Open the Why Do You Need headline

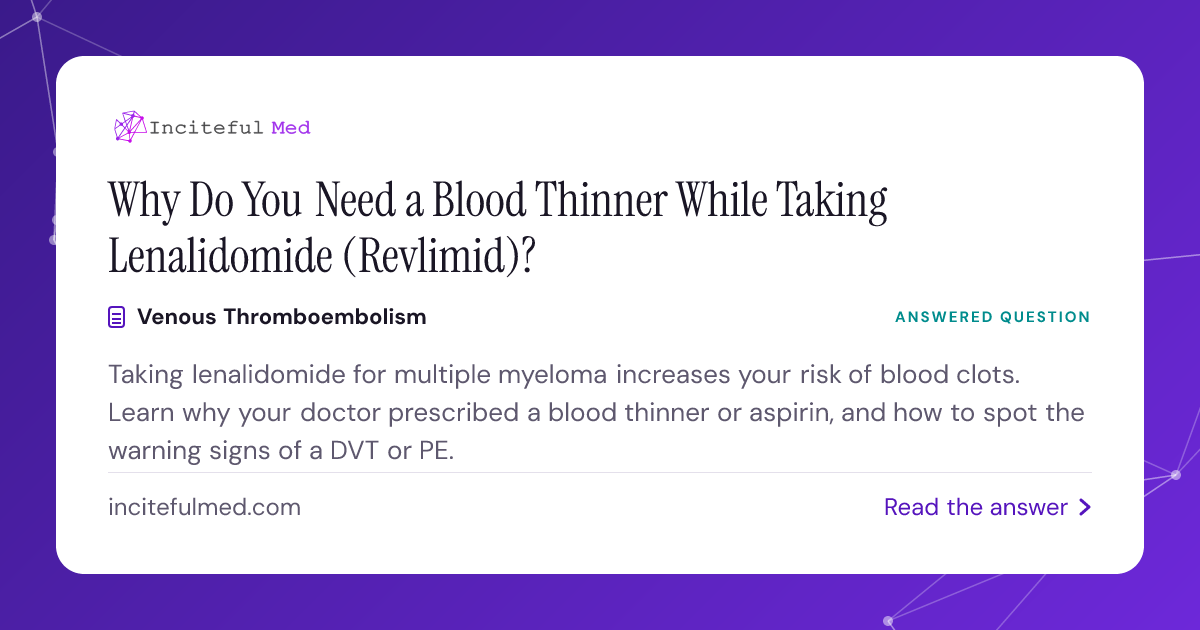[x=498, y=203]
